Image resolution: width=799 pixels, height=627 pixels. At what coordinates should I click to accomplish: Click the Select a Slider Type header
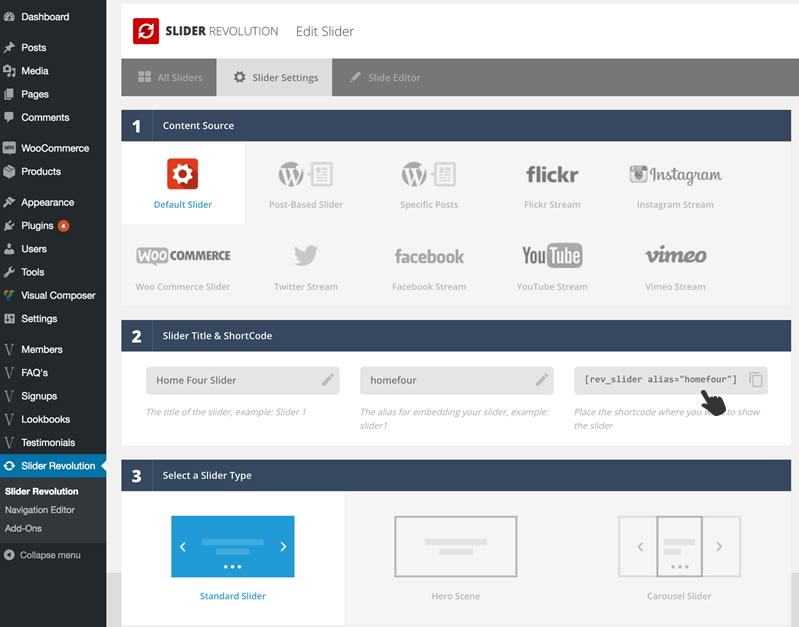pyautogui.click(x=456, y=476)
